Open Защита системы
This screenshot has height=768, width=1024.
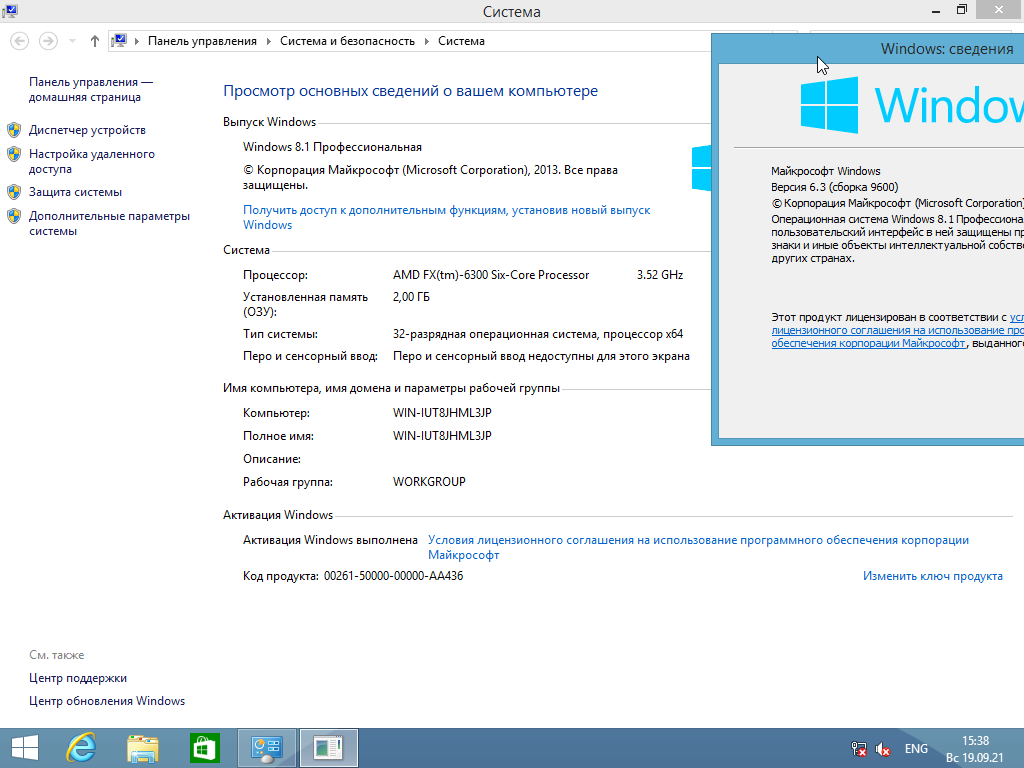76,192
